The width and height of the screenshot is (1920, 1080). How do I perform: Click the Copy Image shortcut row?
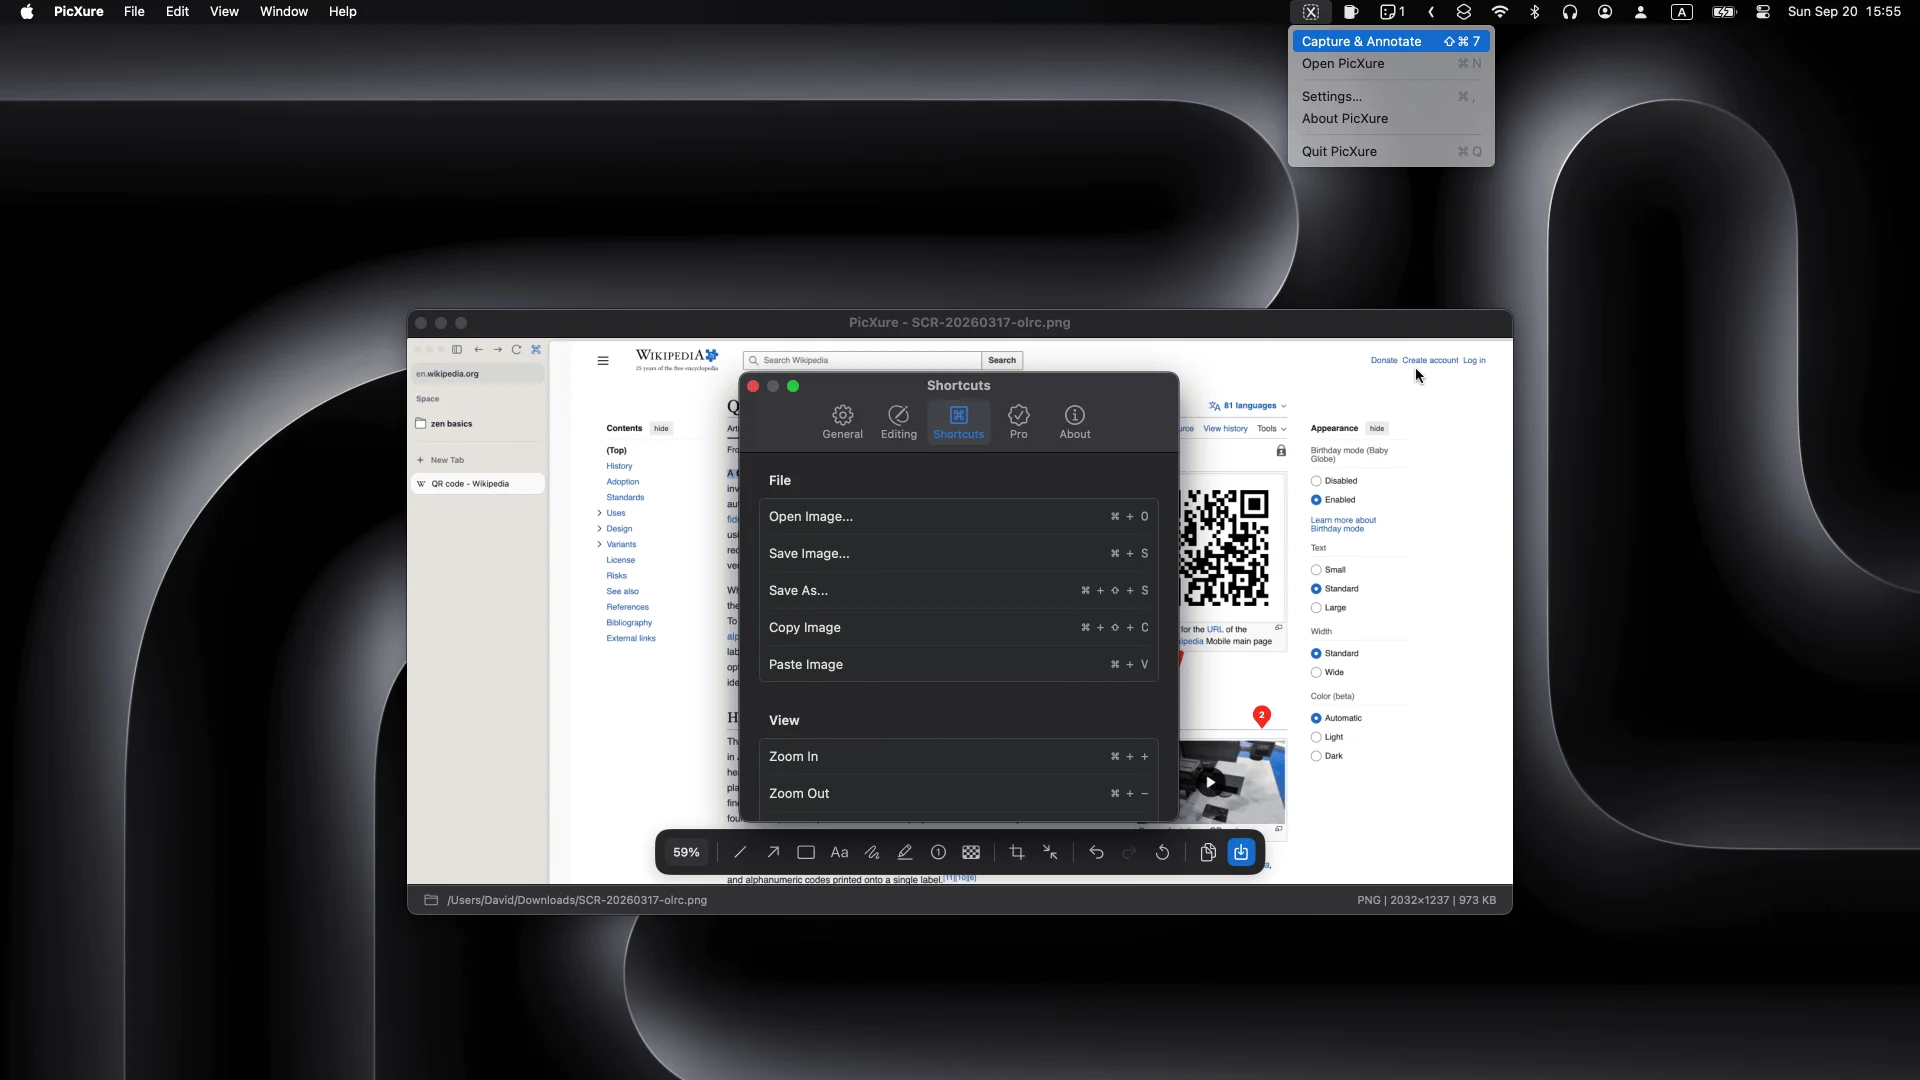click(x=958, y=628)
